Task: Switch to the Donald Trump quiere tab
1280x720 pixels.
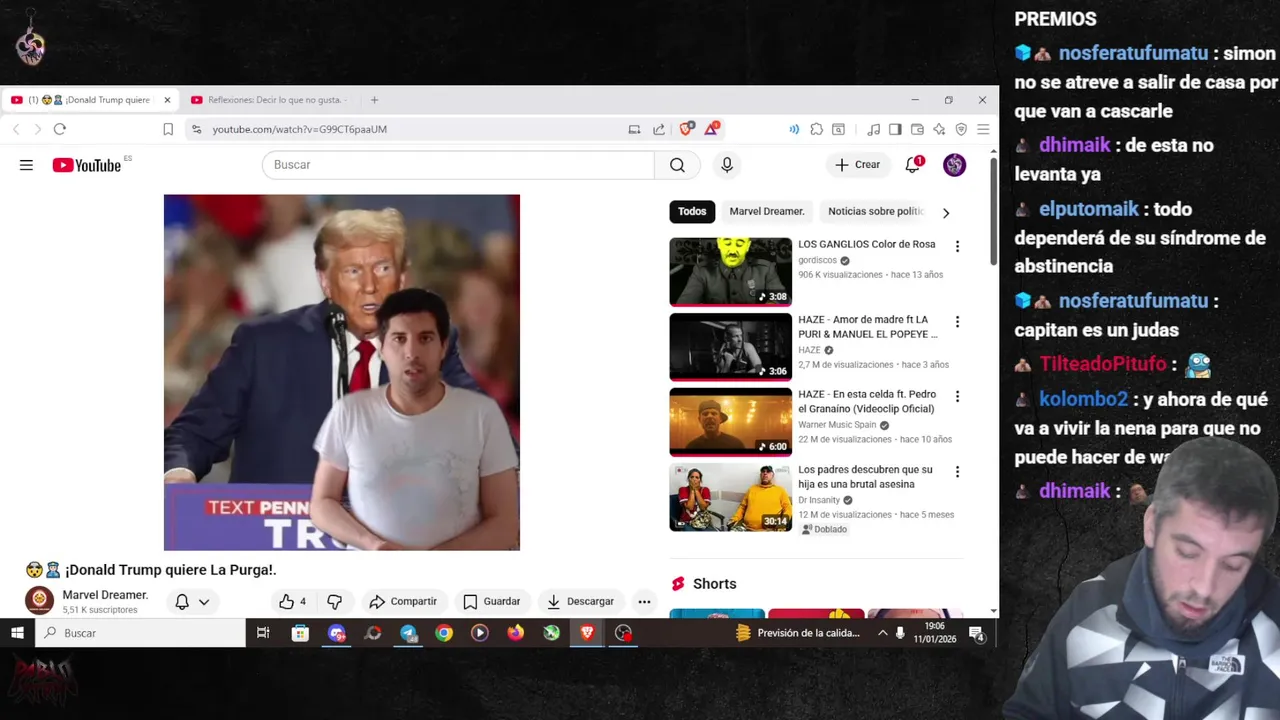Action: coord(91,100)
